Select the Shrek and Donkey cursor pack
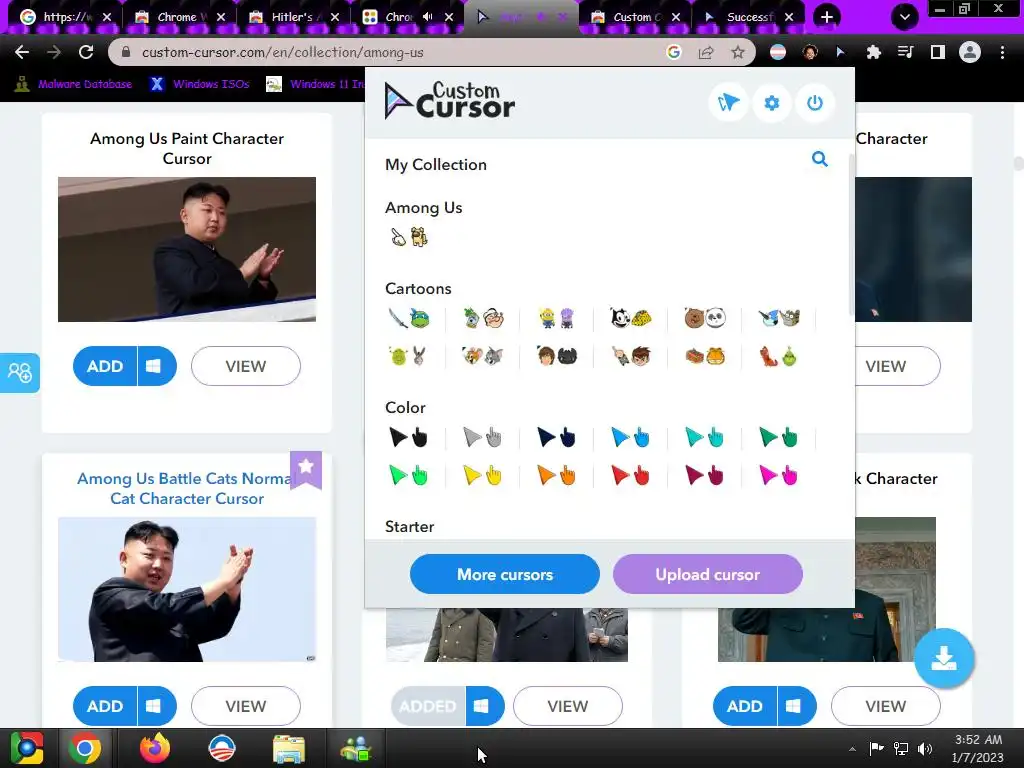The image size is (1024, 768). coord(409,357)
